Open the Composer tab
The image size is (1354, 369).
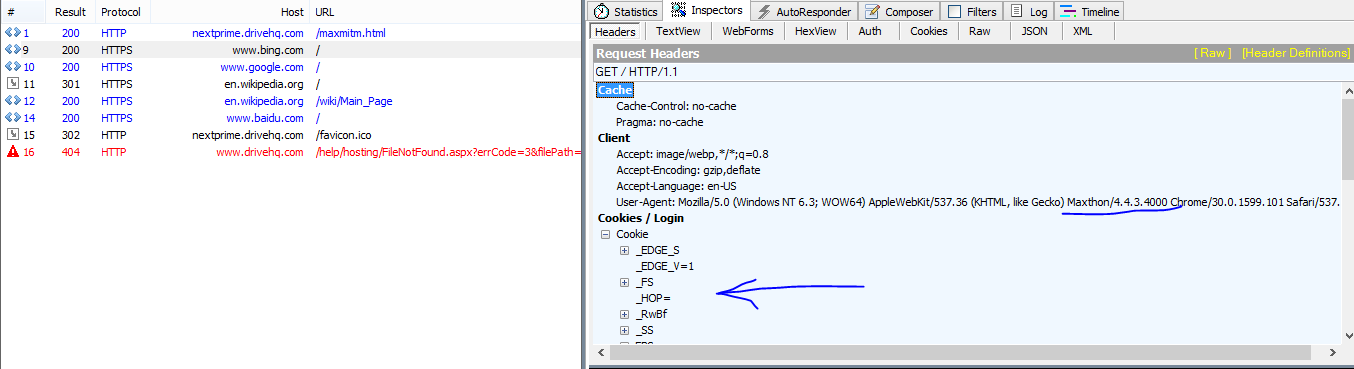click(898, 12)
